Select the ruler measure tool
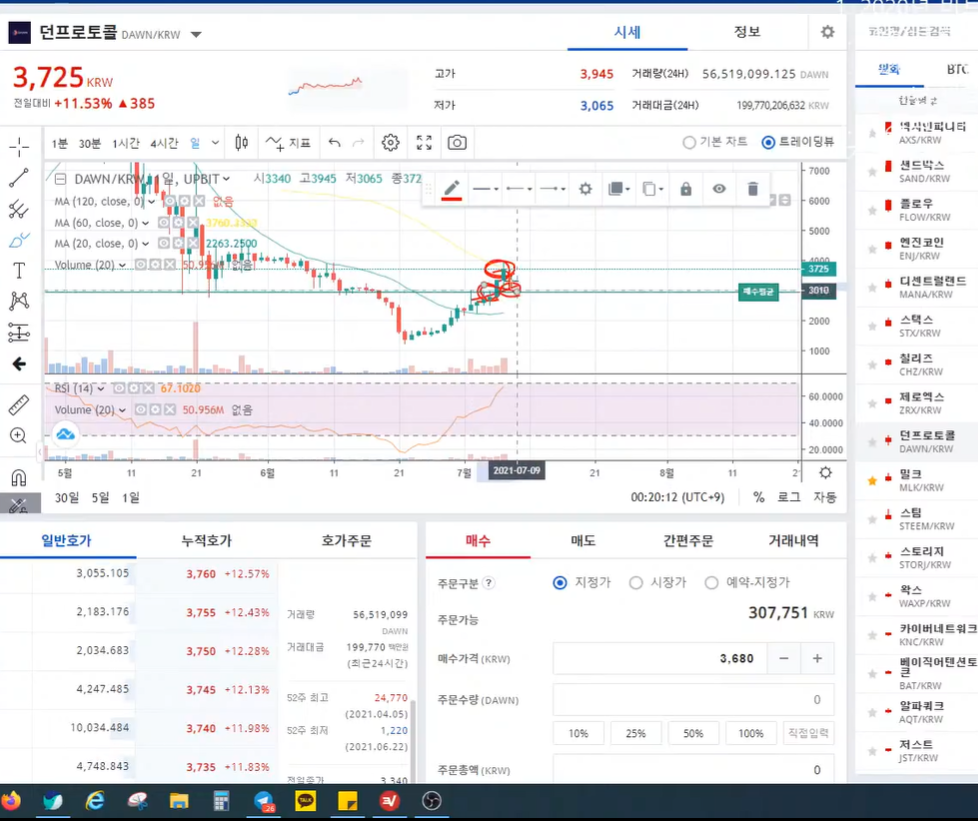 pyautogui.click(x=19, y=405)
